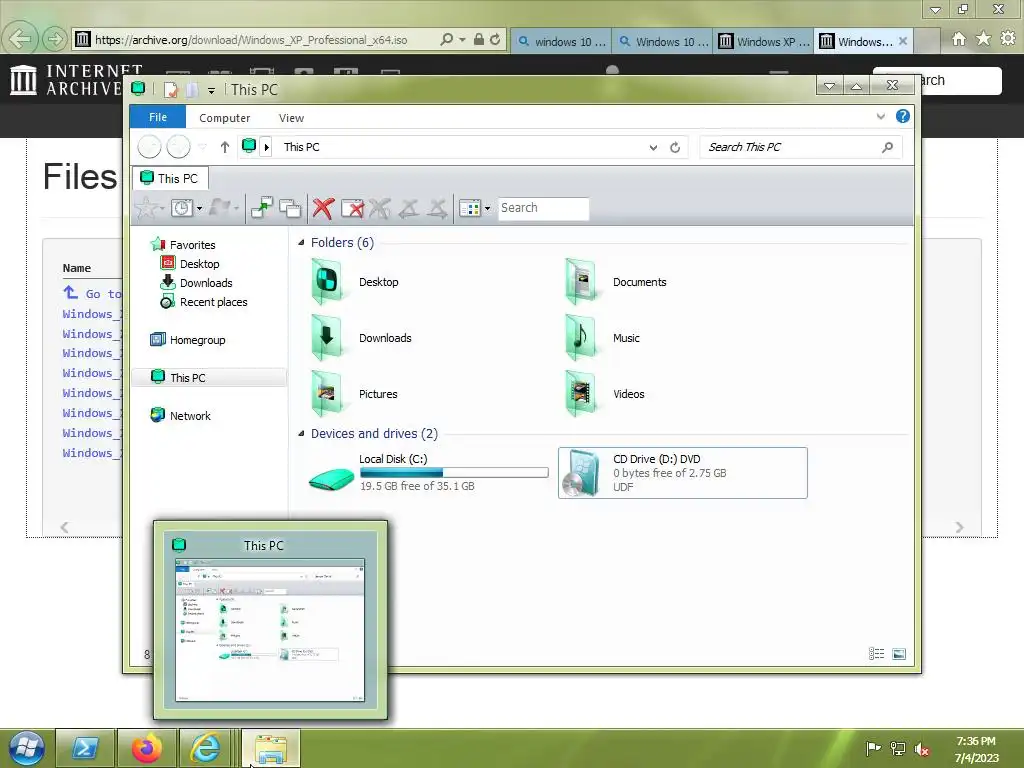This screenshot has width=1024, height=768.
Task: Click the PowerShell taskbar icon
Action: pyautogui.click(x=85, y=748)
